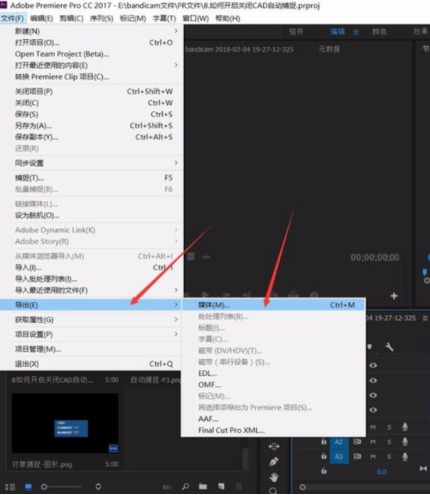Open the Editing workspace menu icon

[356, 32]
